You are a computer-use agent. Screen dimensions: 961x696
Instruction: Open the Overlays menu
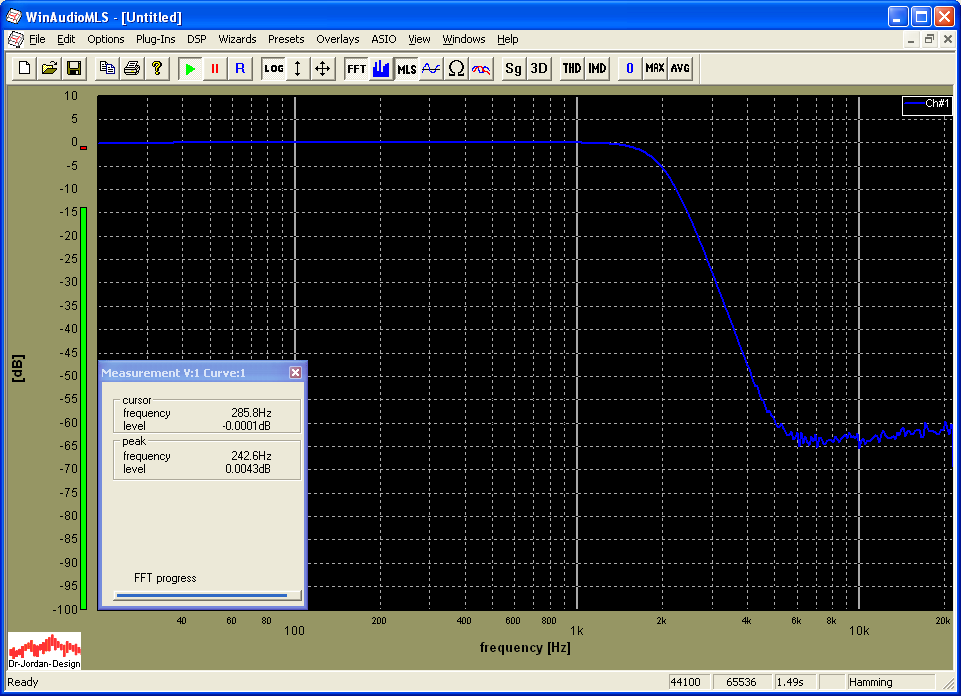[x=337, y=39]
